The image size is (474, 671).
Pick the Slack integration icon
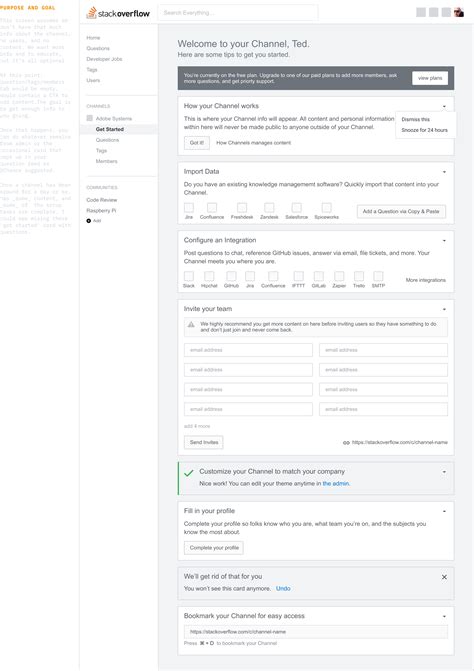pyautogui.click(x=189, y=276)
